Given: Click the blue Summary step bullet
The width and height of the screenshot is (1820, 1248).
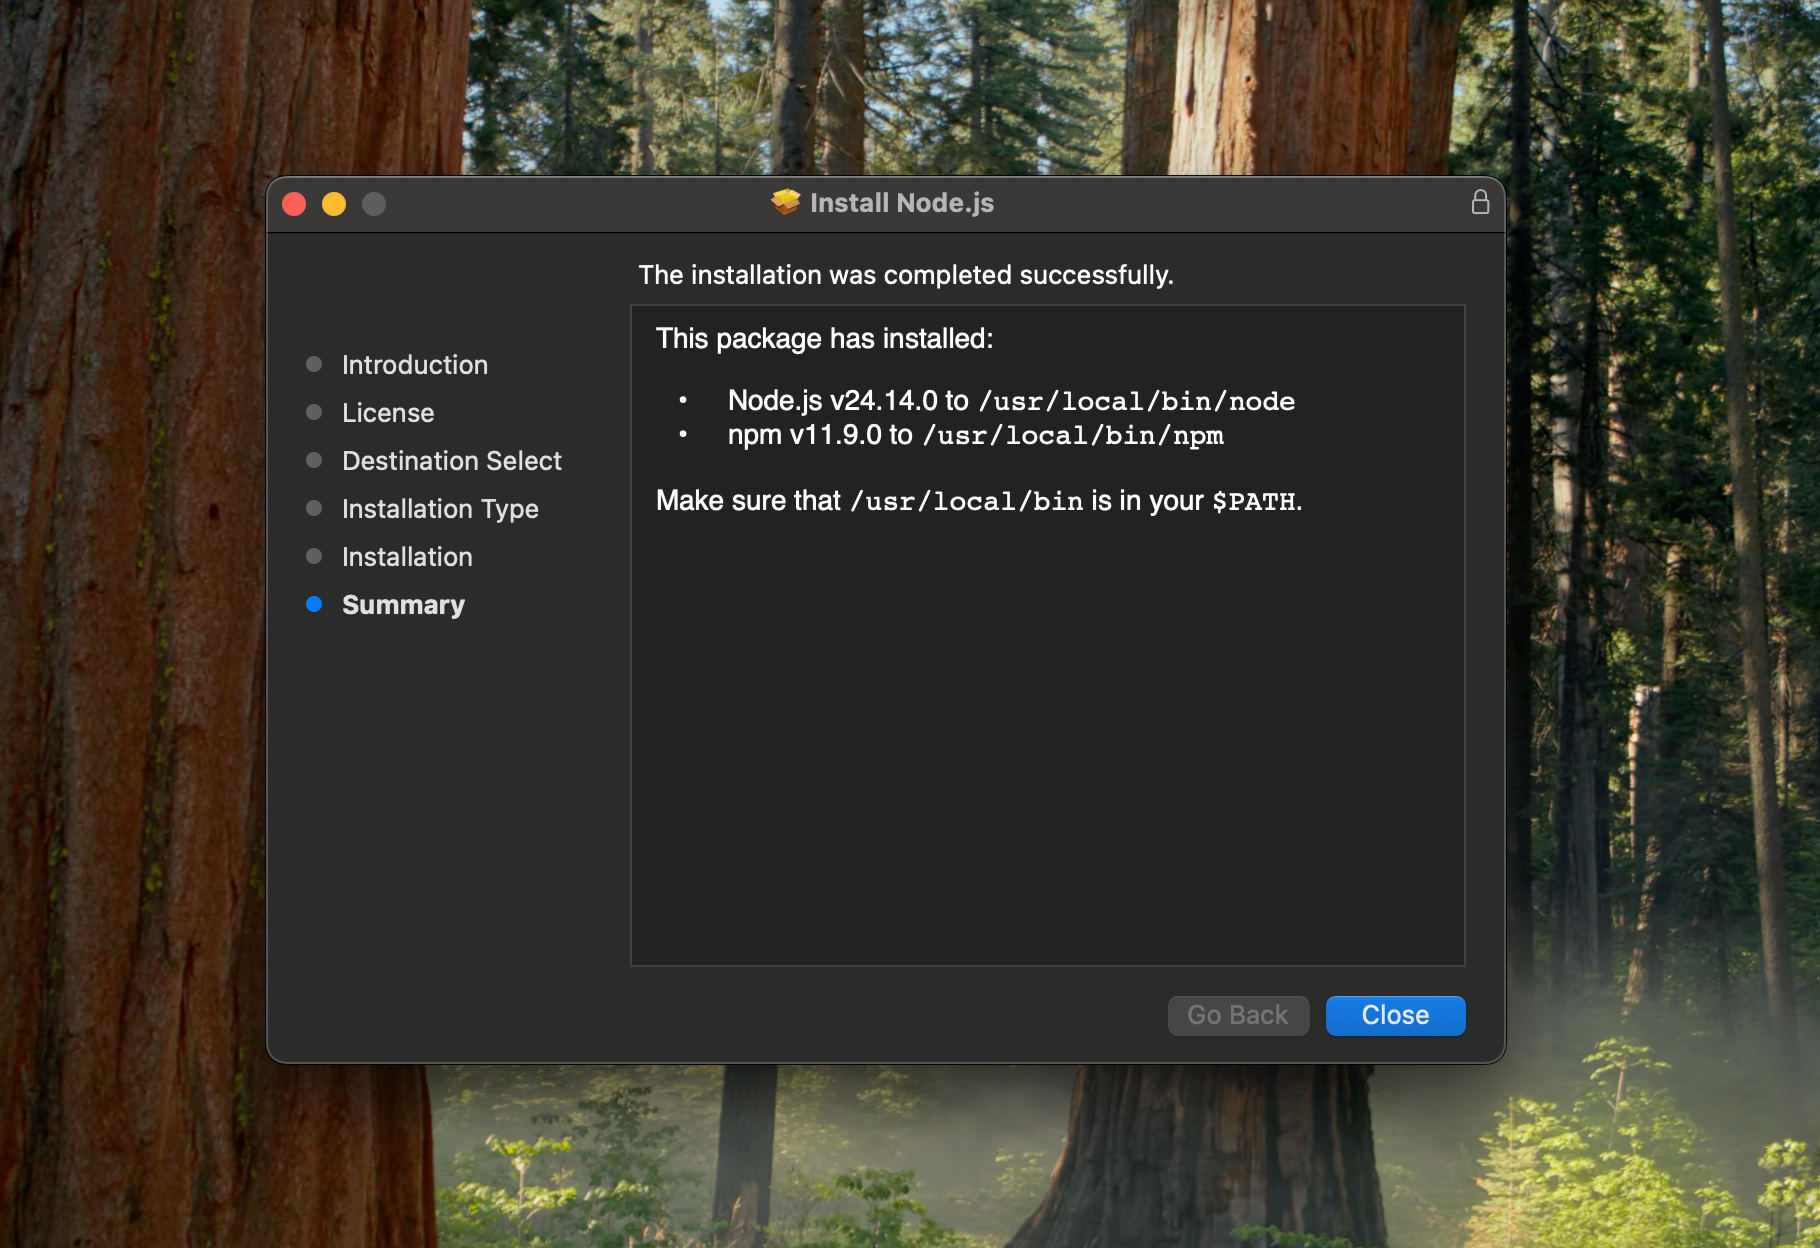Looking at the screenshot, I should (x=314, y=604).
